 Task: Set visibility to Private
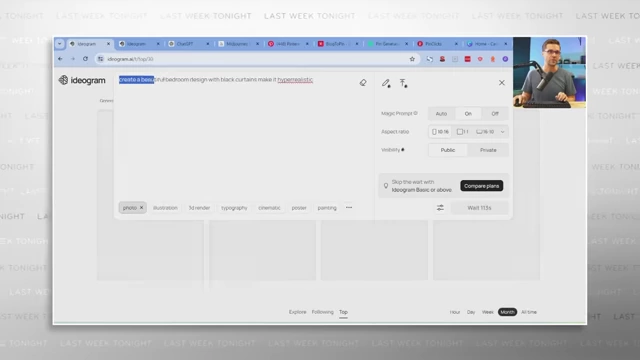[x=488, y=150]
